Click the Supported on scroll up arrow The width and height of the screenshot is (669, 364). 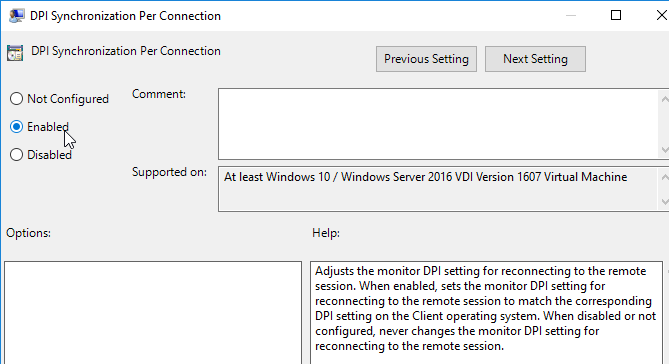pos(664,177)
